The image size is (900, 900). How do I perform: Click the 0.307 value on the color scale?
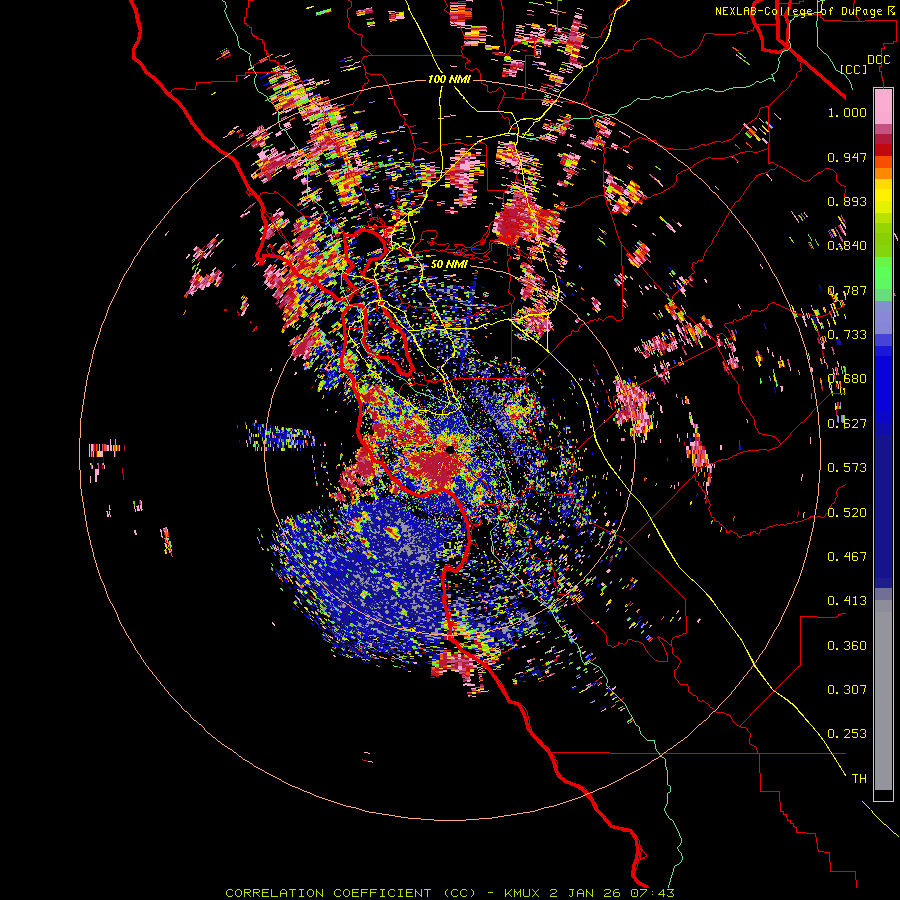tap(847, 690)
